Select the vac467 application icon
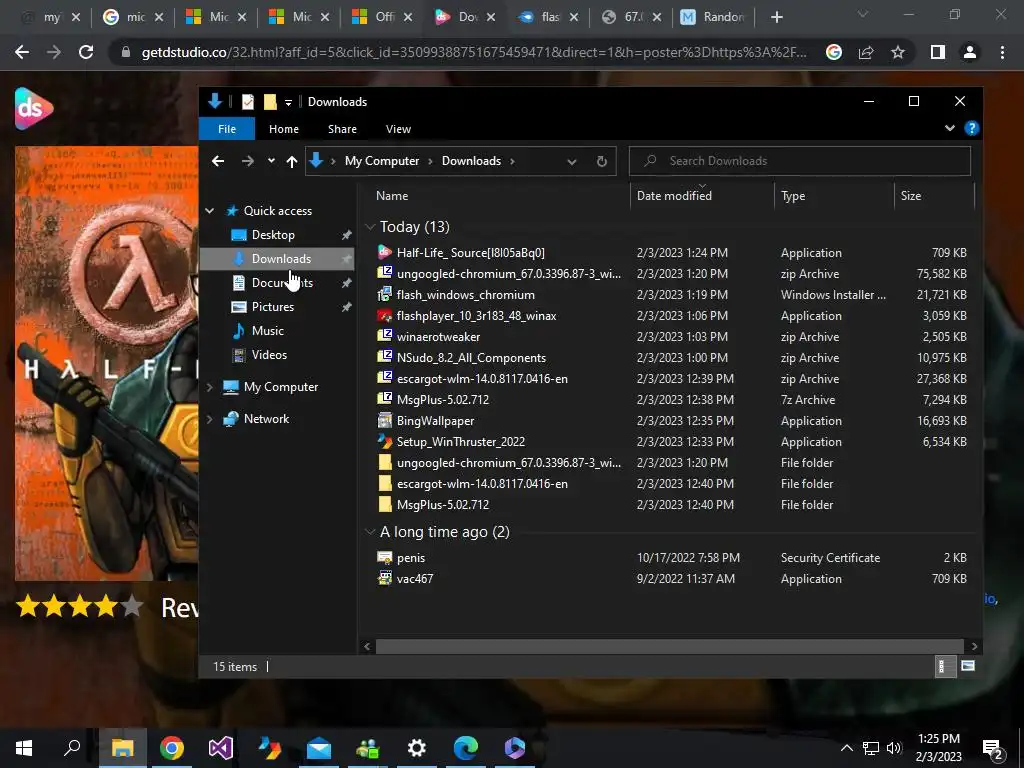 [x=385, y=579]
